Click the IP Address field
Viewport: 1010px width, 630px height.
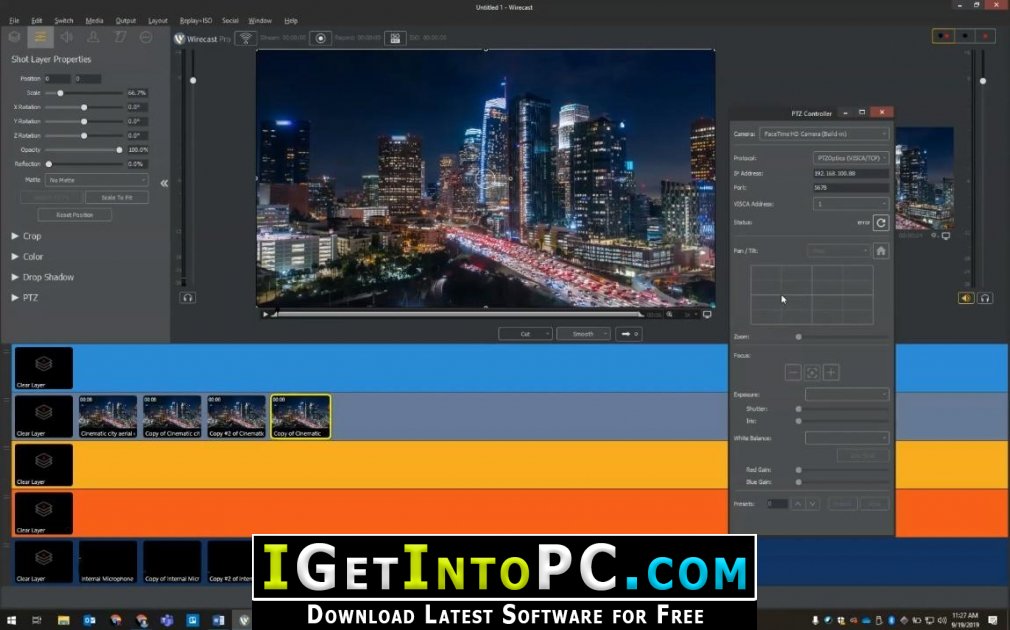click(x=851, y=174)
